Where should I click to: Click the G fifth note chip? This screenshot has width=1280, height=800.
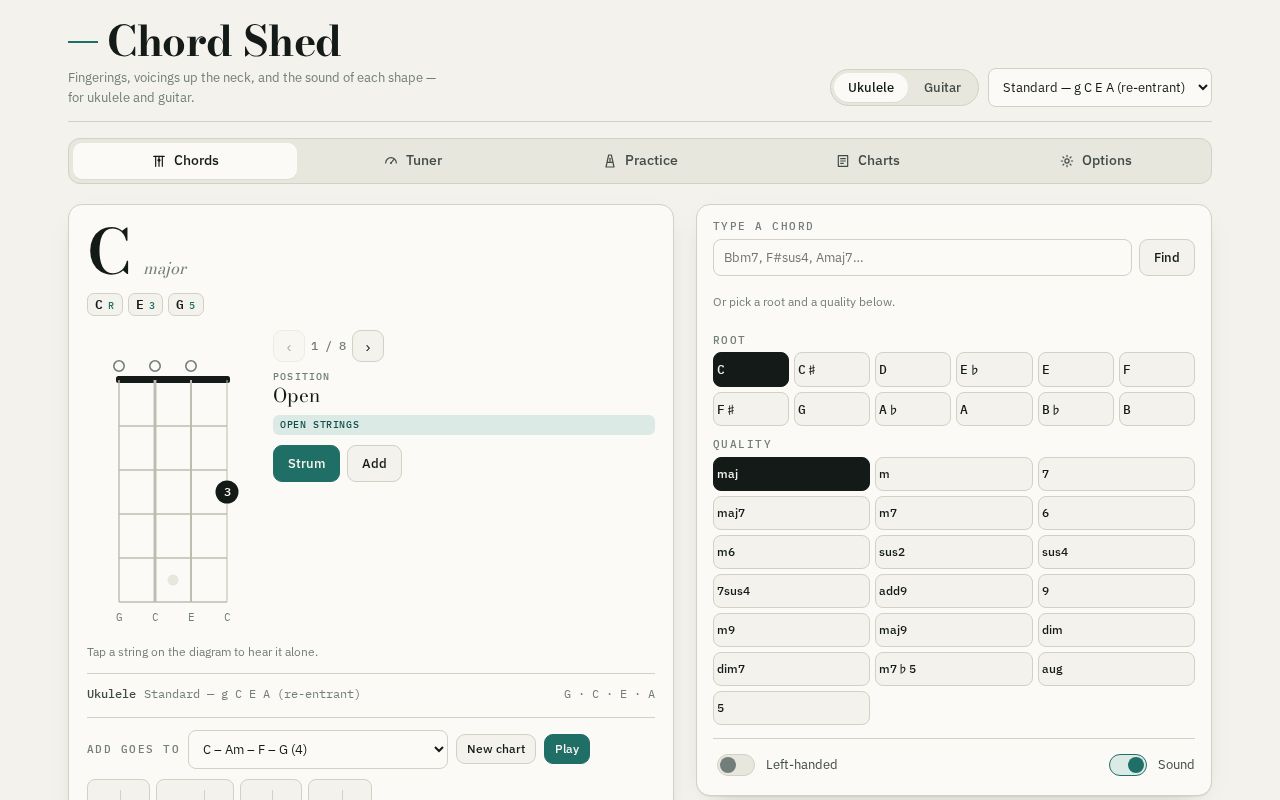(x=186, y=305)
